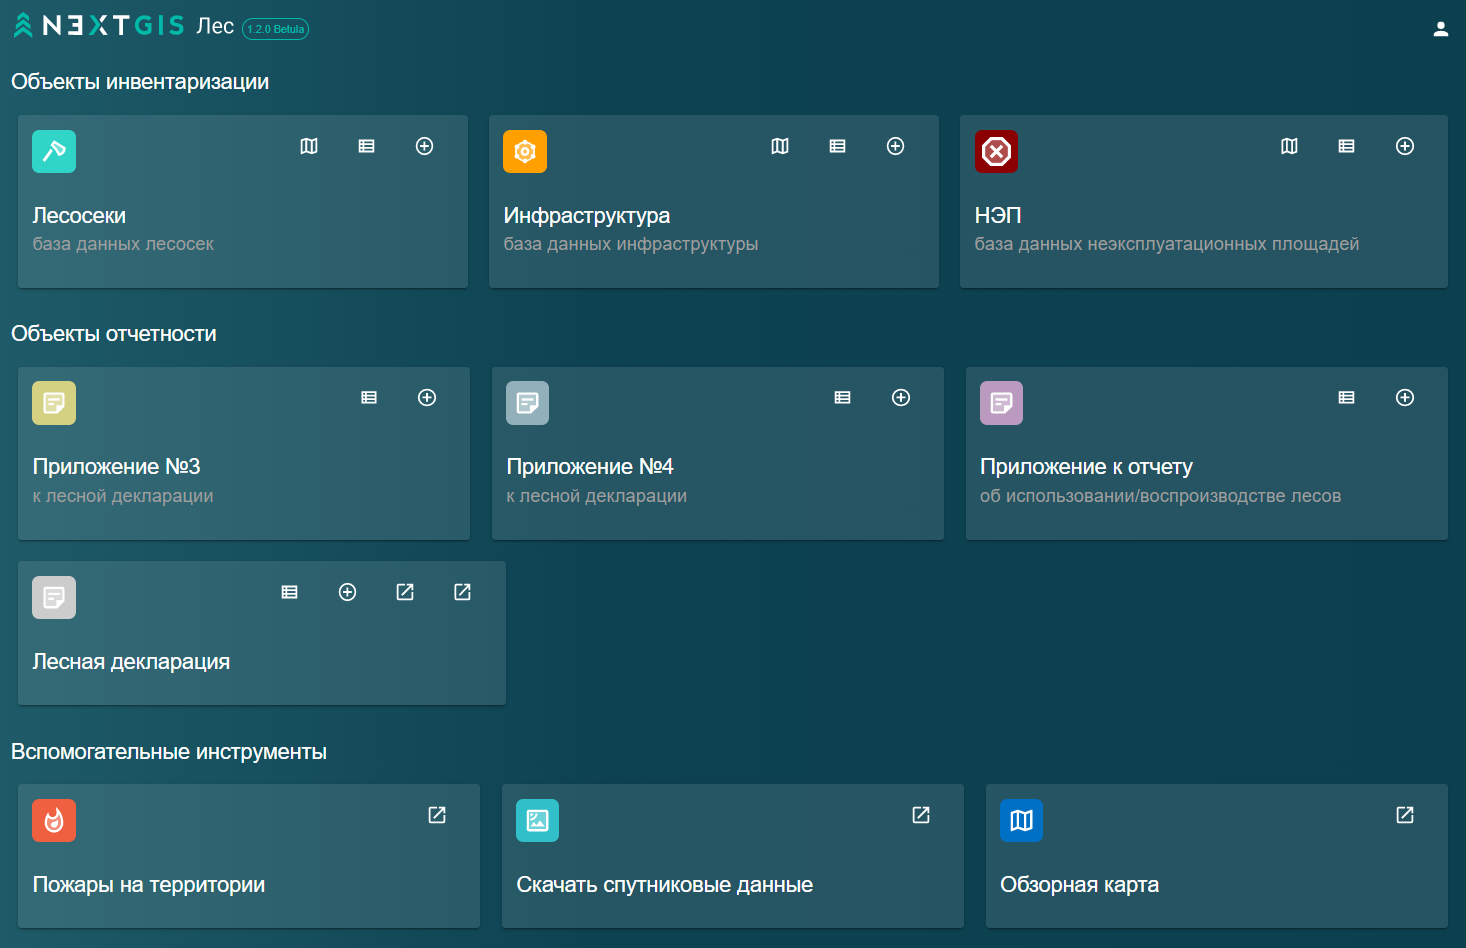Viewport: 1466px width, 948px height.
Task: Click the flame icon on Пожары card
Action: point(53,820)
